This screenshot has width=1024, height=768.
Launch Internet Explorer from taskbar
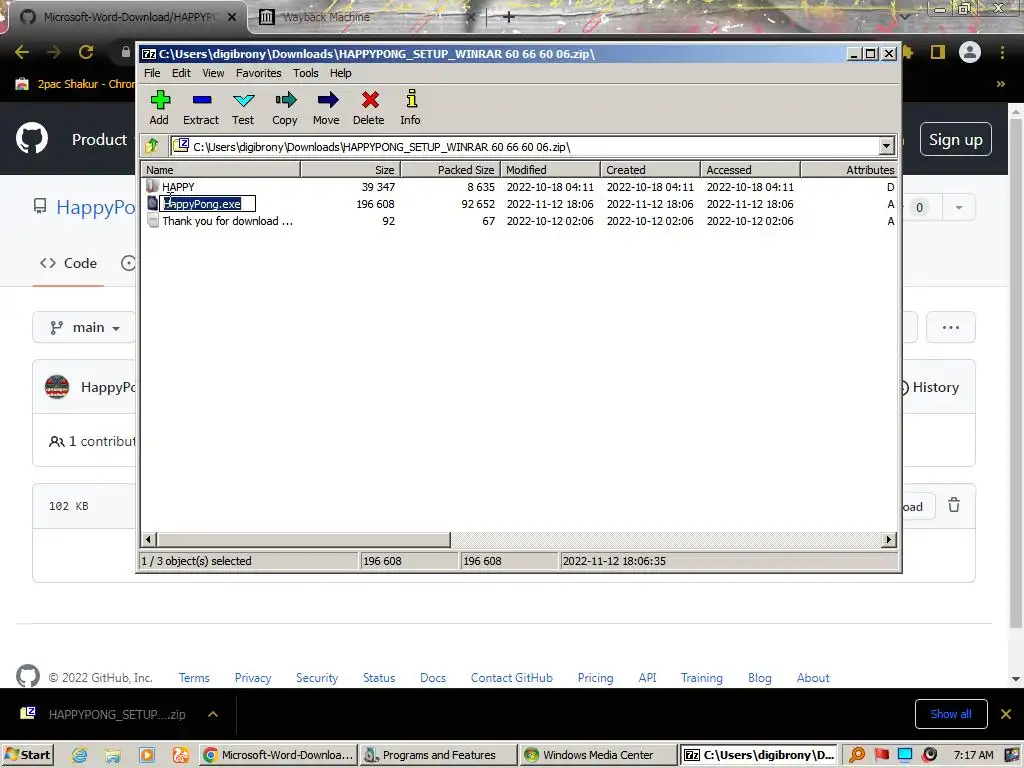(80, 755)
